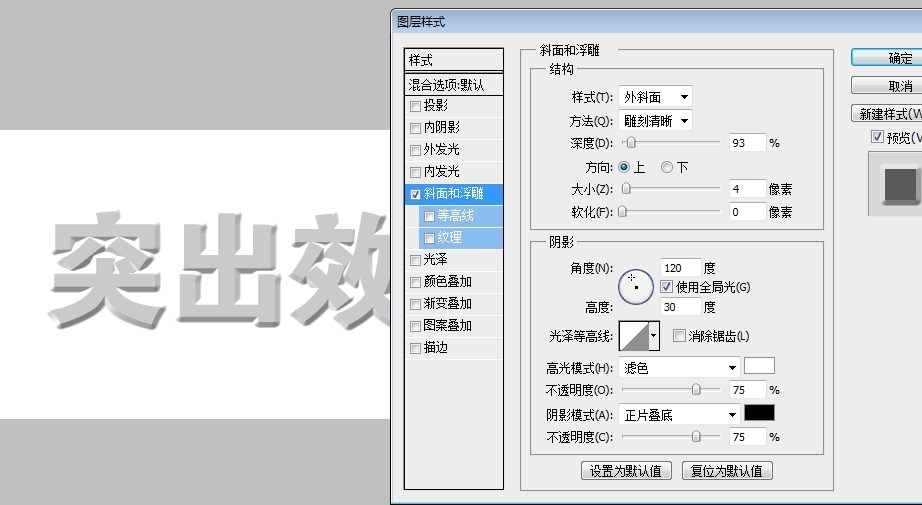Click 设置为默认值 button
922x505 pixels.
point(626,471)
